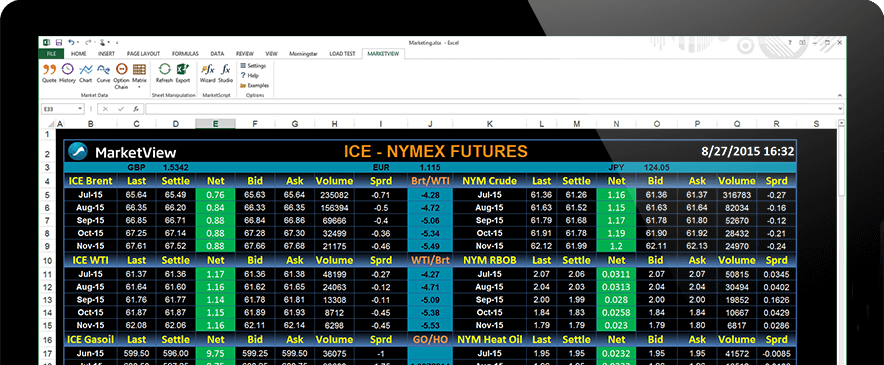Expand the formula bar

coord(841,109)
